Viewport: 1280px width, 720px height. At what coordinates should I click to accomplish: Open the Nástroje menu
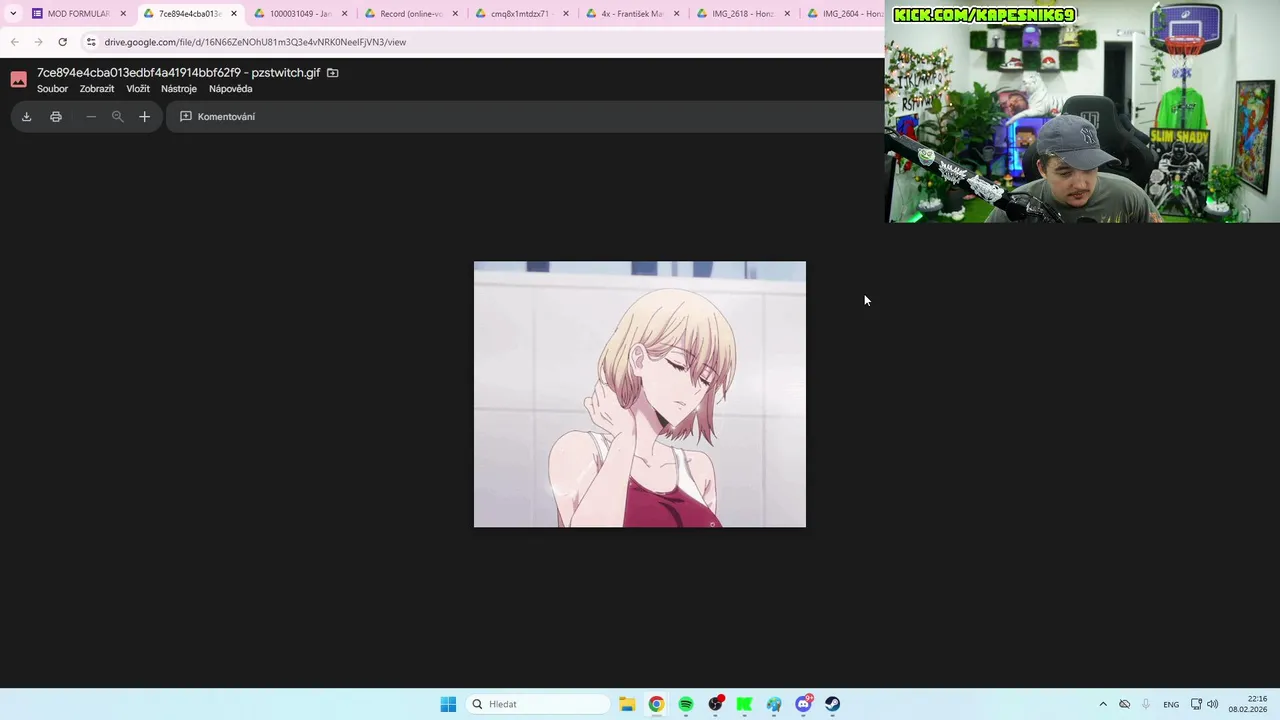click(179, 89)
